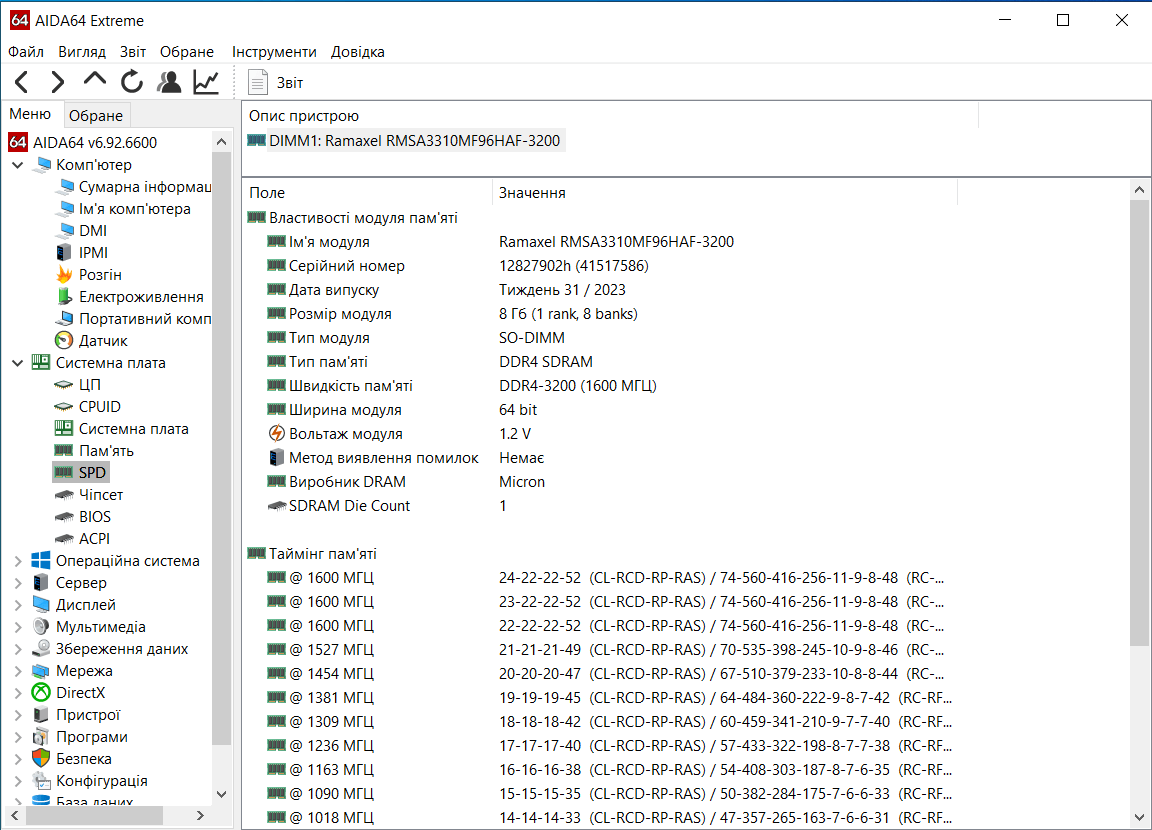Collapse the Комп'ютер tree node
The image size is (1152, 830).
click(x=18, y=165)
